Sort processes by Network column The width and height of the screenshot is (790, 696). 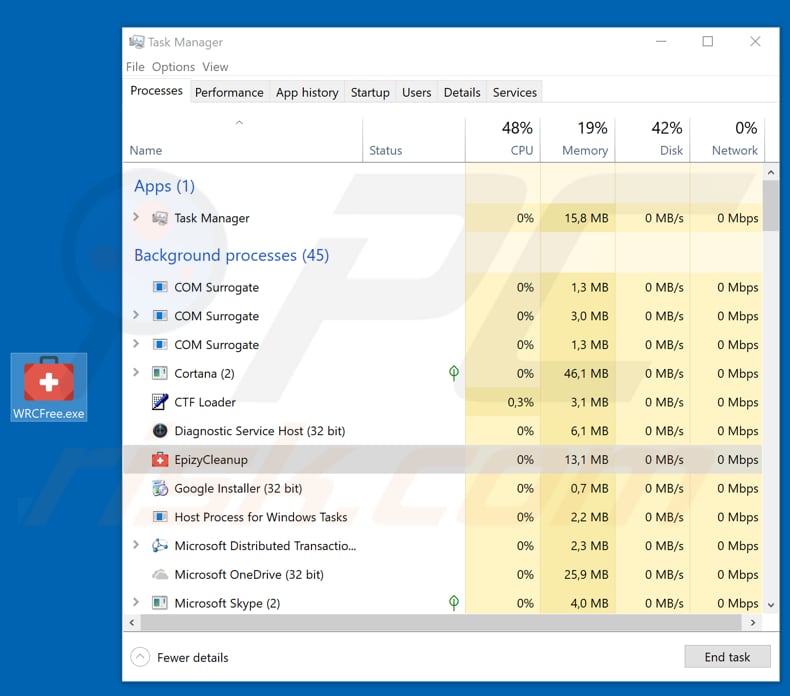[727, 140]
